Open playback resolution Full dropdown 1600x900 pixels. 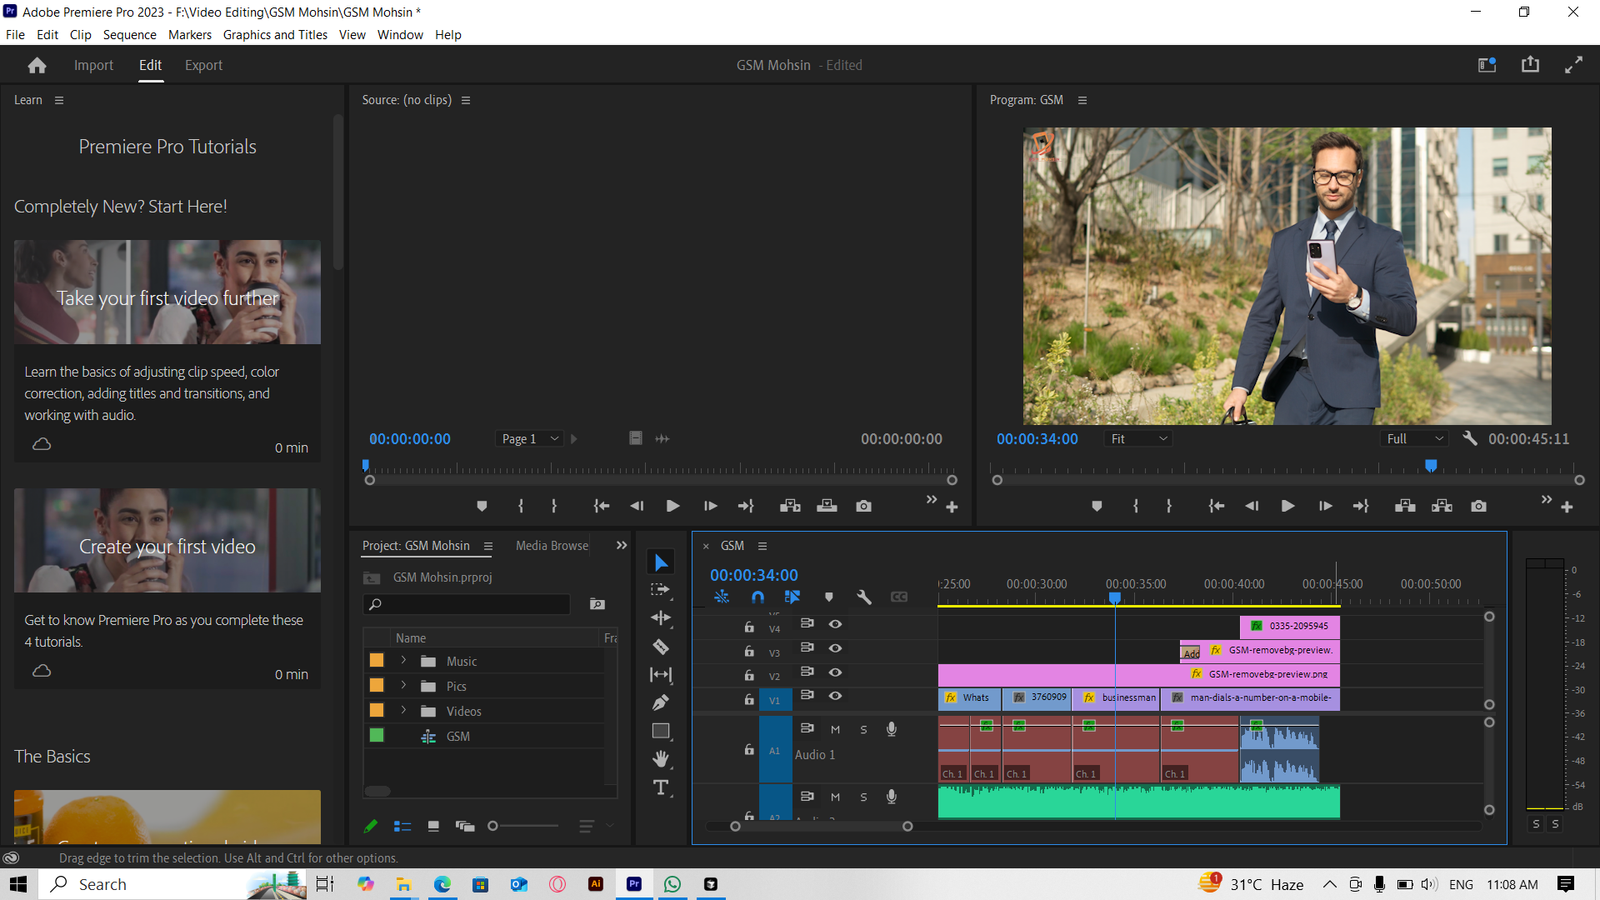[x=1415, y=439]
